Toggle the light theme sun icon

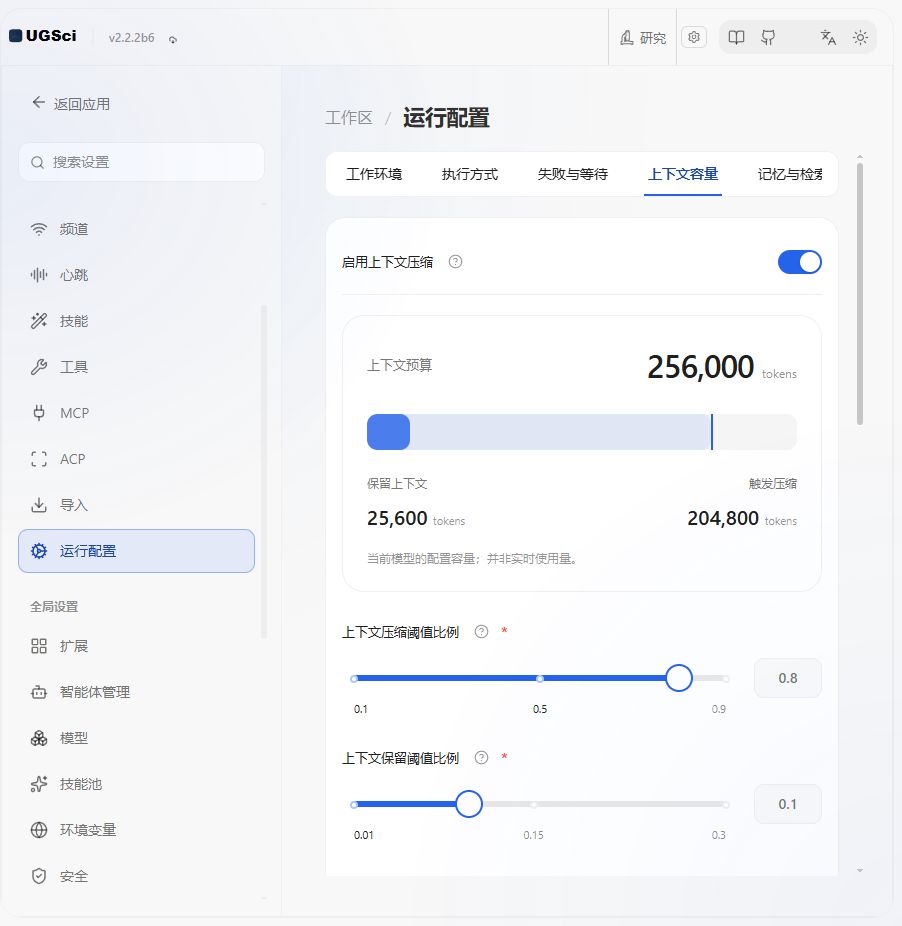tap(860, 38)
